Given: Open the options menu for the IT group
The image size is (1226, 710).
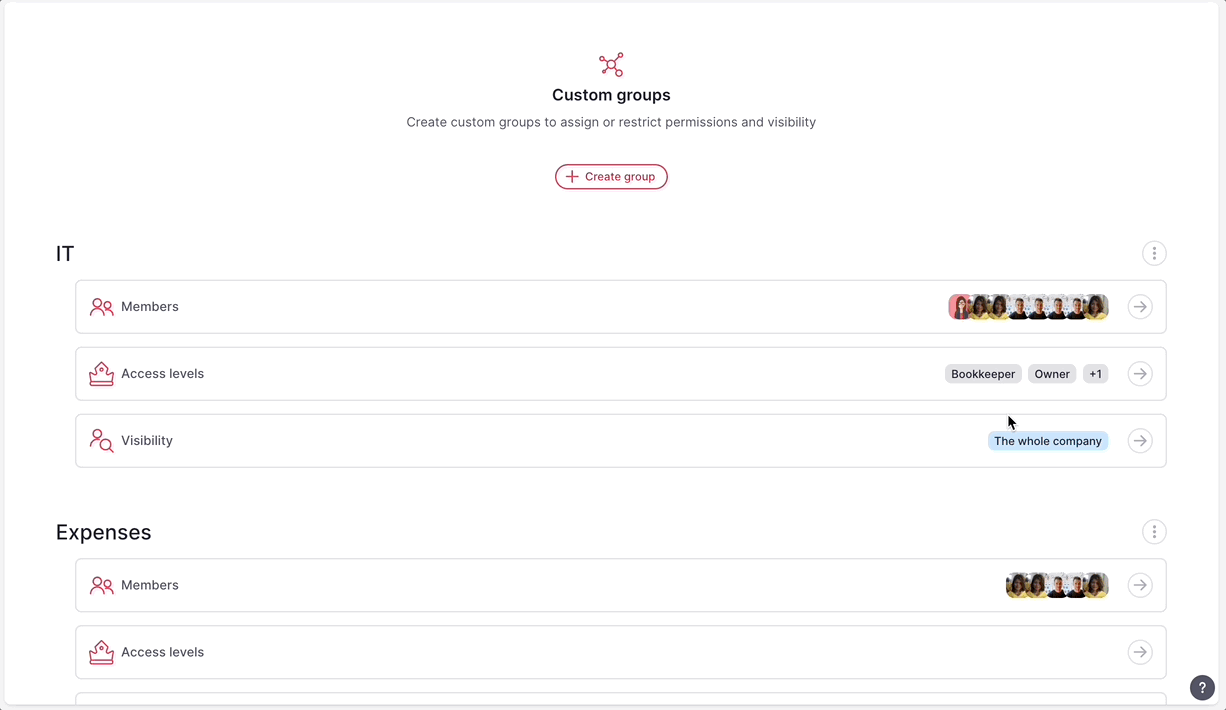Looking at the screenshot, I should point(1154,253).
